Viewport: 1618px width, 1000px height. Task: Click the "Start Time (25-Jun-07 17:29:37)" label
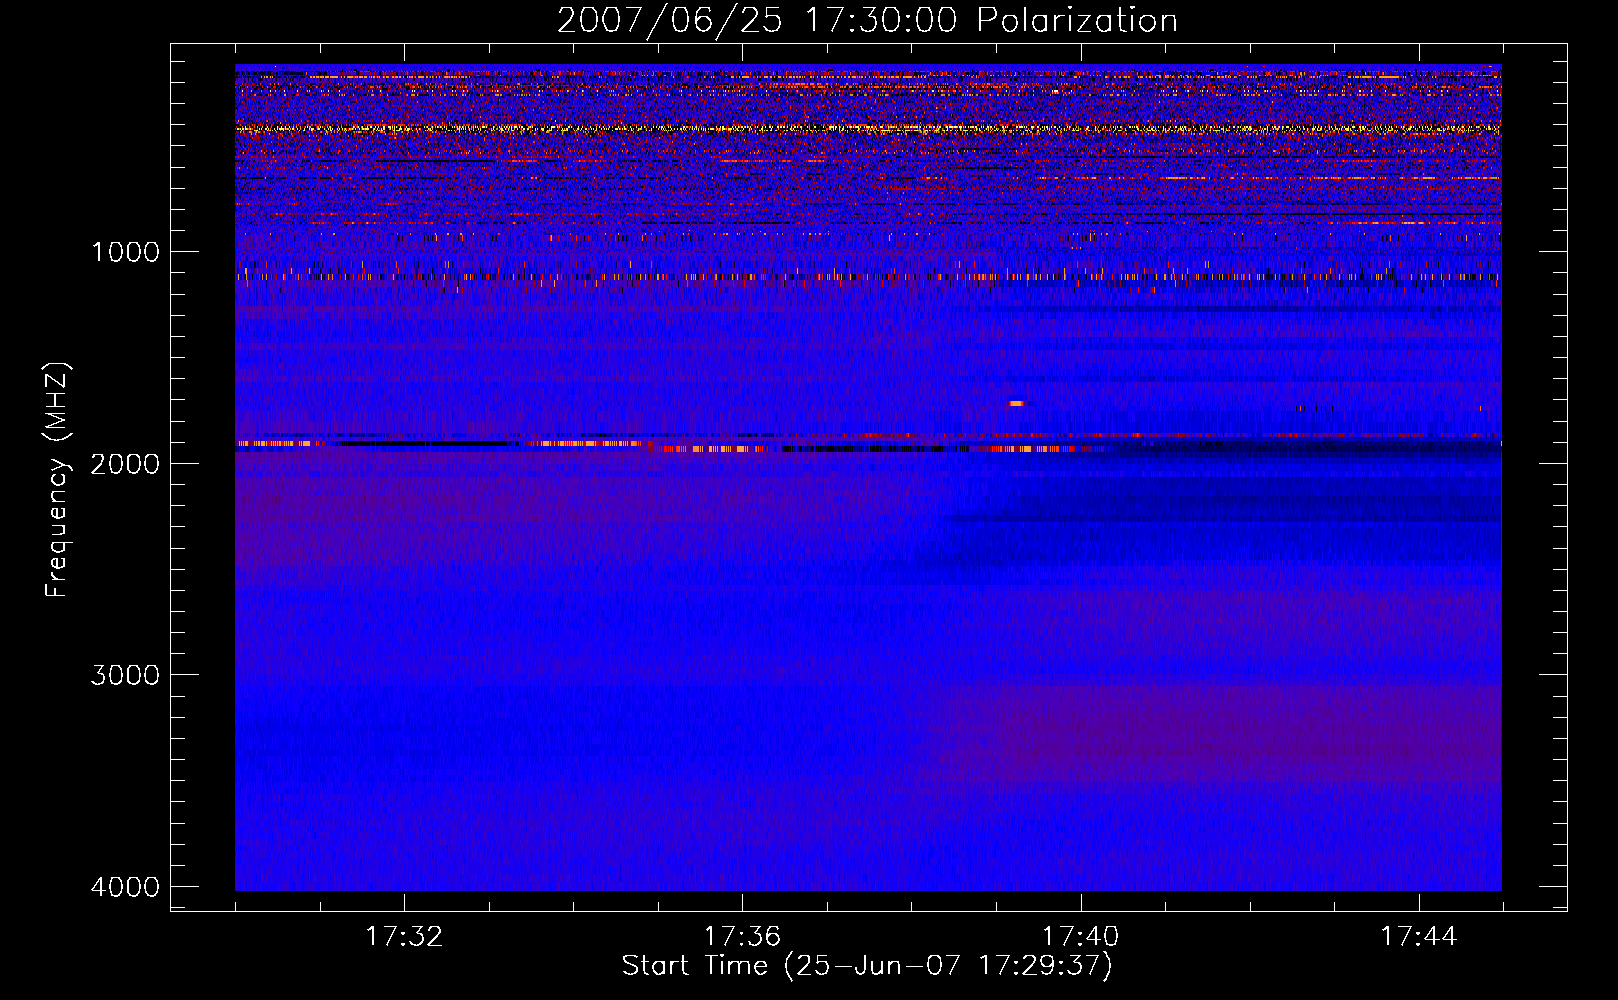867,966
